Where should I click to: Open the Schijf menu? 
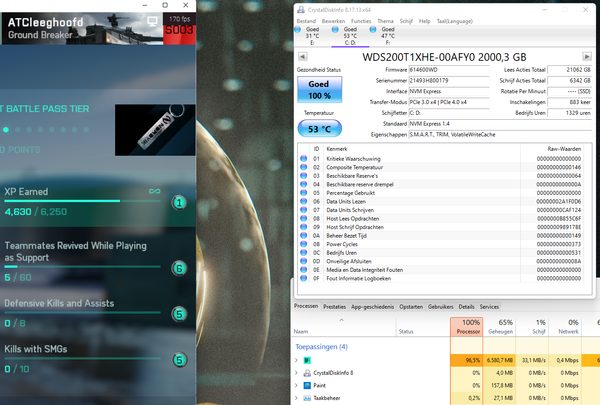pyautogui.click(x=406, y=21)
